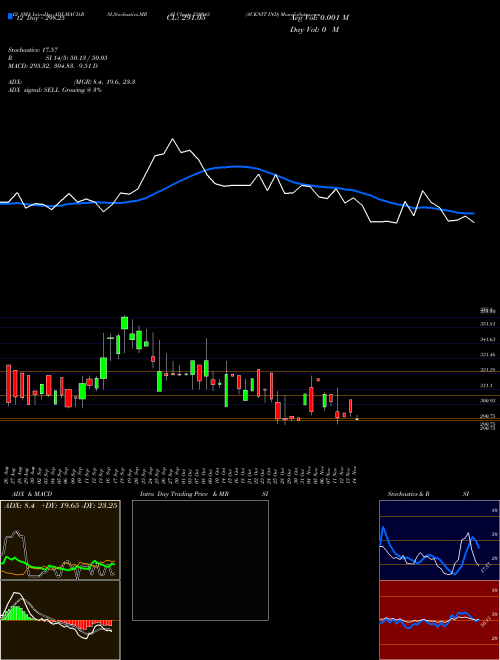Click the 'Intra Day Trading Price & MRSI' title
This screenshot has width=500, height=660.
(205, 494)
